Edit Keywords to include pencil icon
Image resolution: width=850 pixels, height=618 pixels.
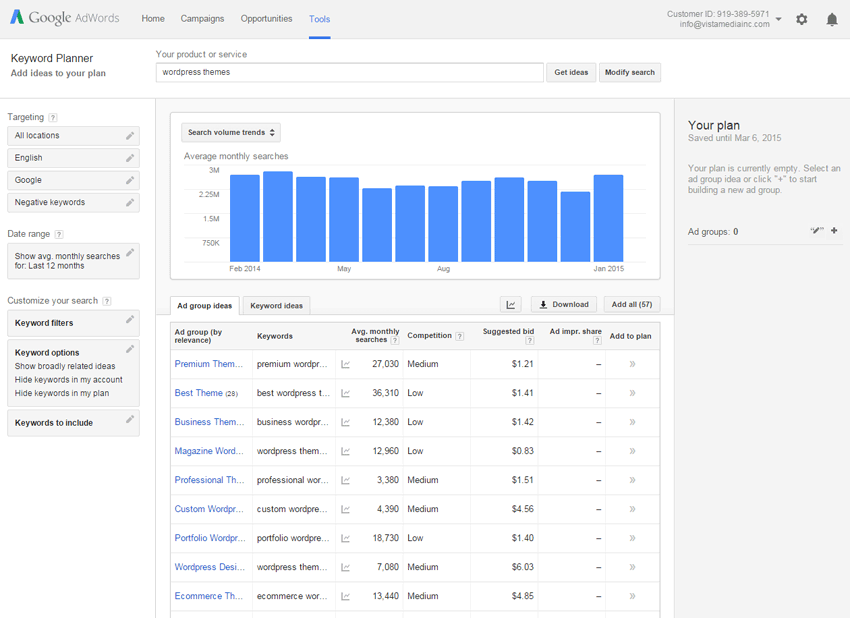130,419
